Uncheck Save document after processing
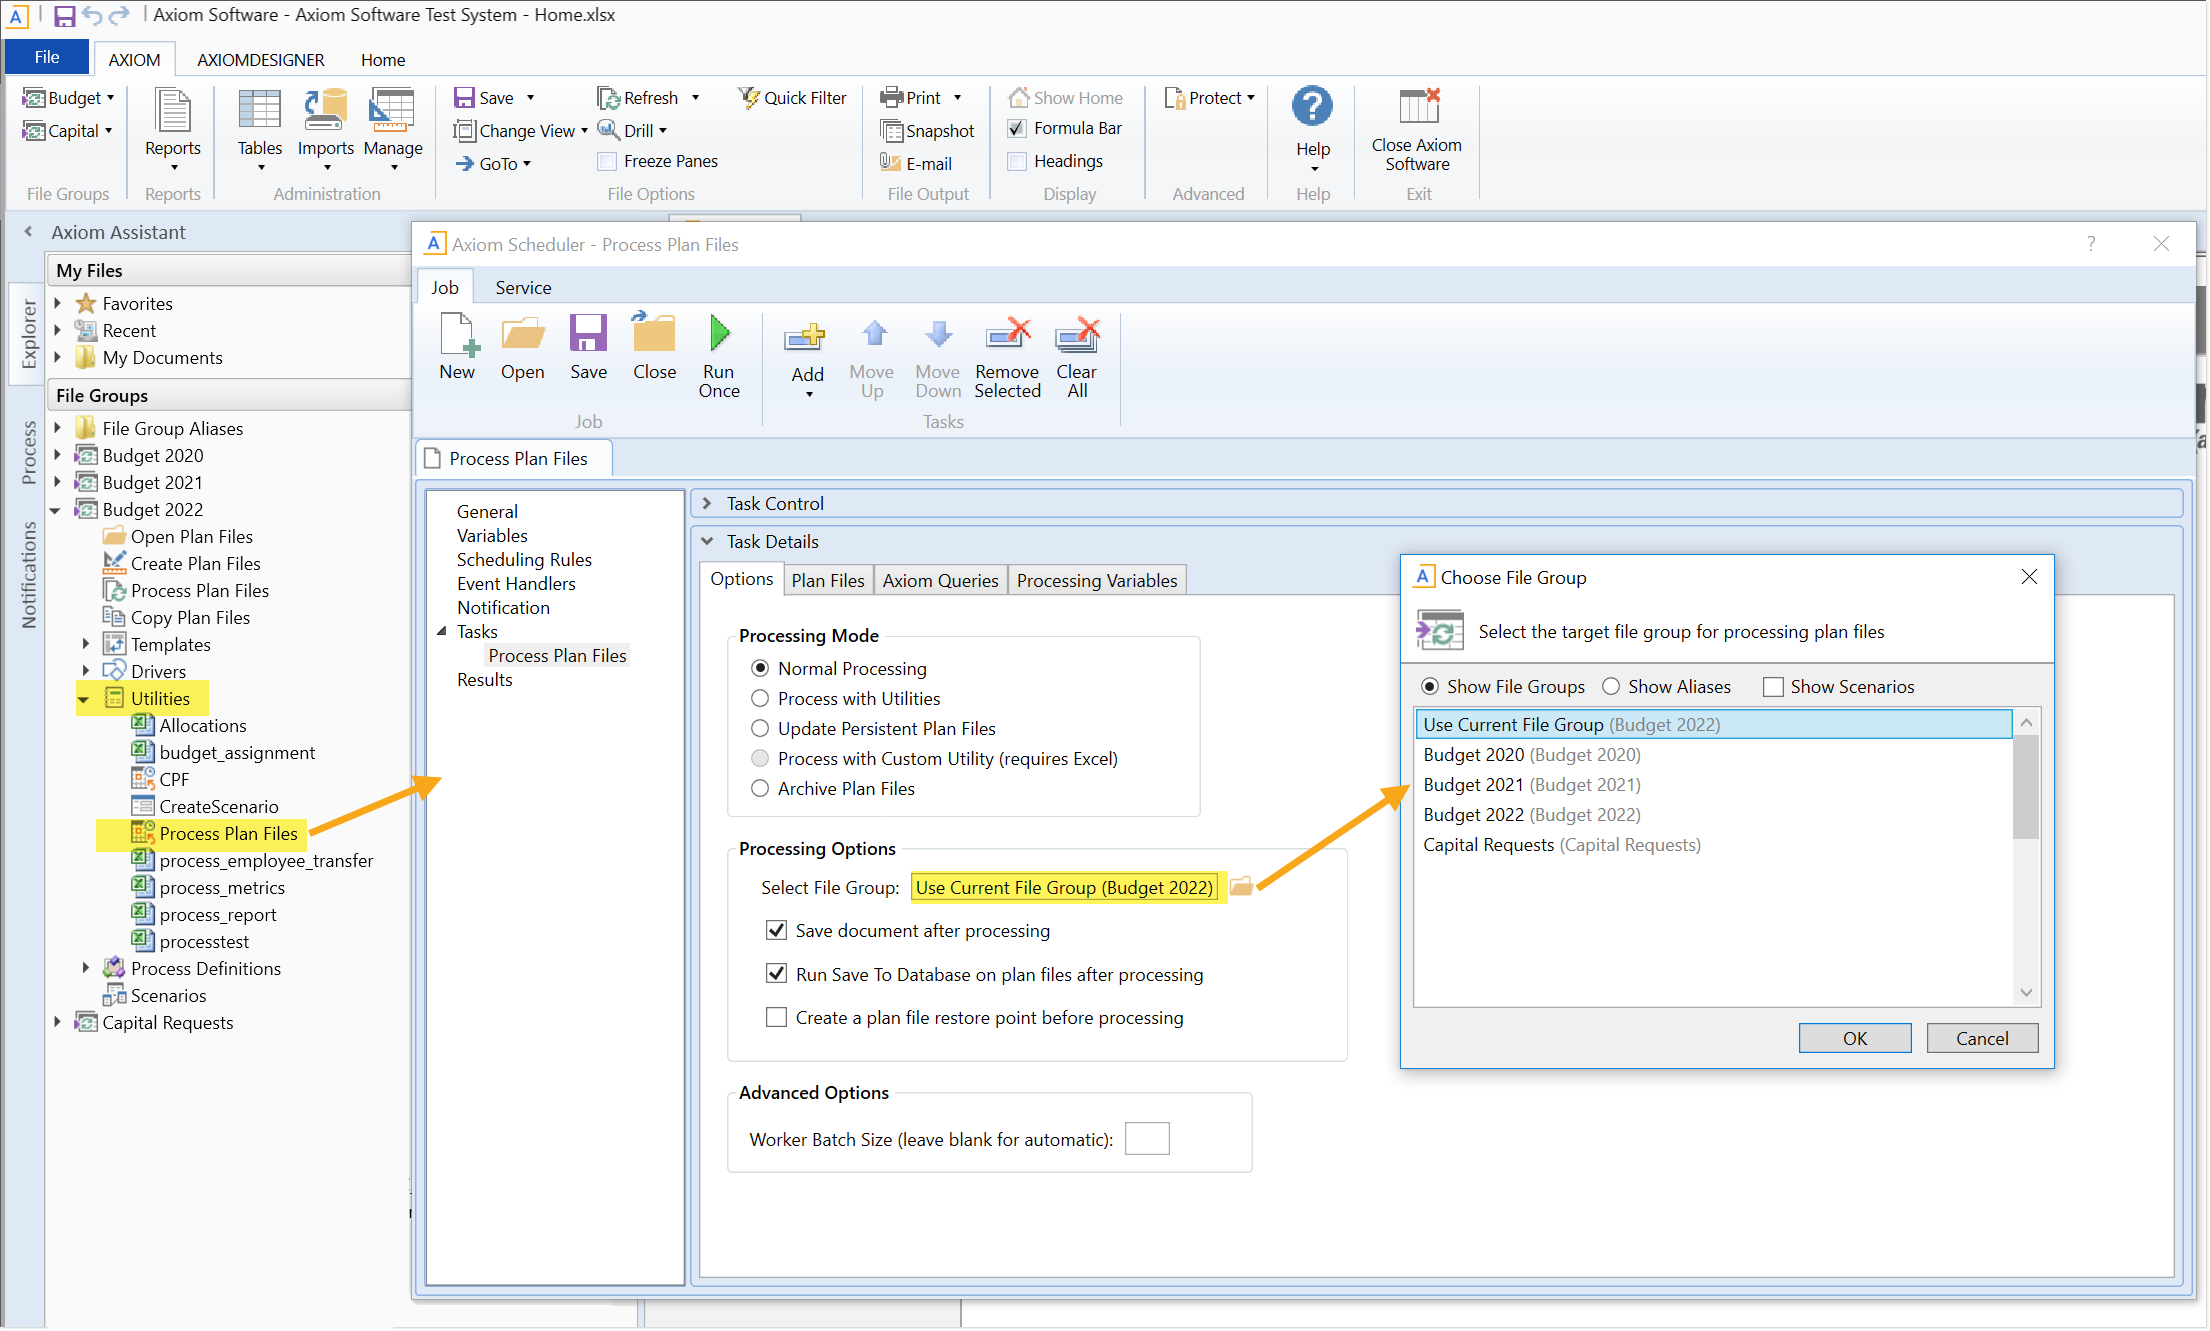Image resolution: width=2210 pixels, height=1331 pixels. [x=776, y=931]
